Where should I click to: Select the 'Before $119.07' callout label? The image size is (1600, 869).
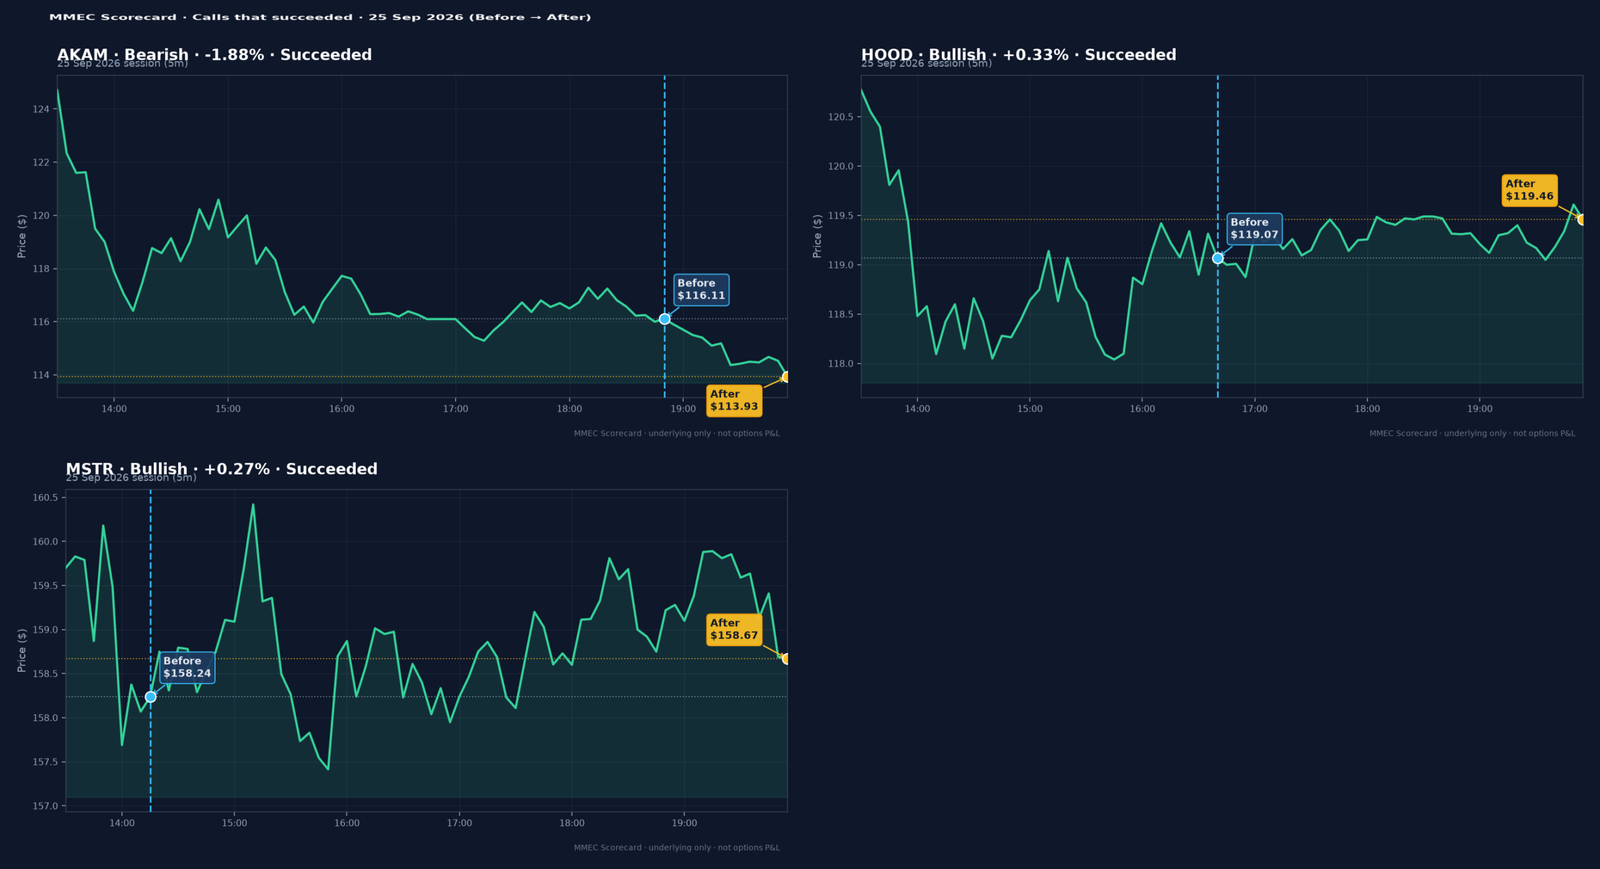click(1254, 229)
